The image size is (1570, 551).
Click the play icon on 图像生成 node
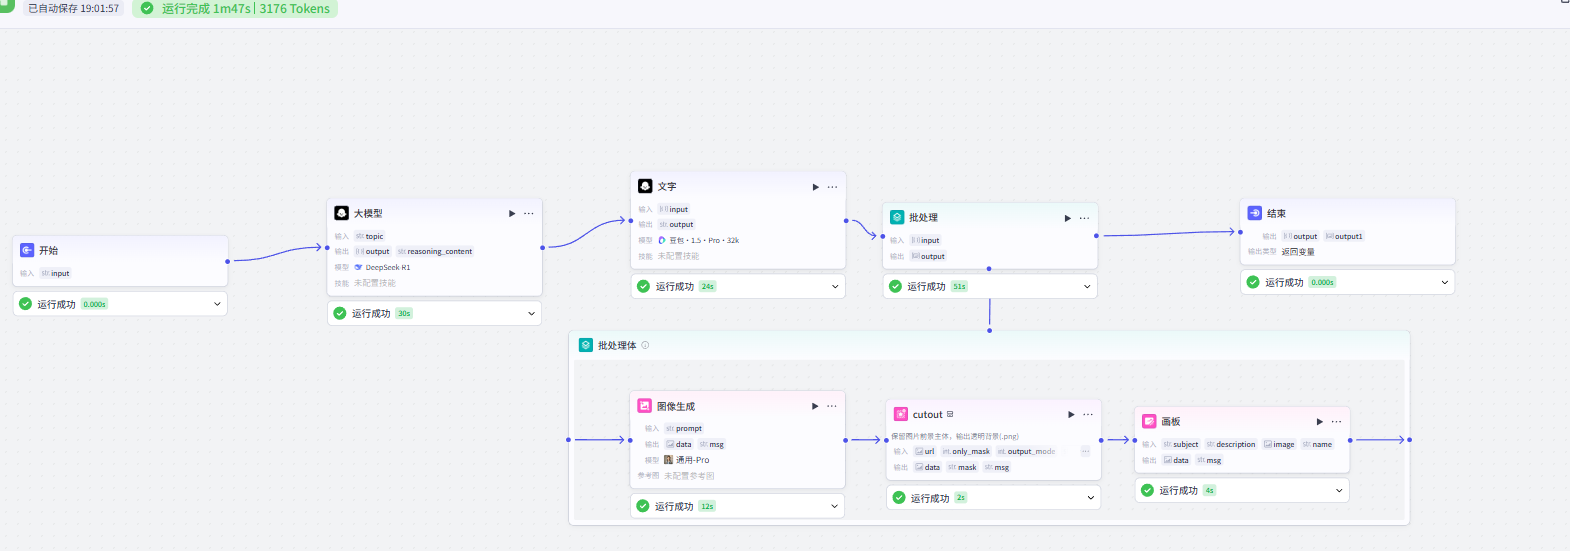coord(815,406)
